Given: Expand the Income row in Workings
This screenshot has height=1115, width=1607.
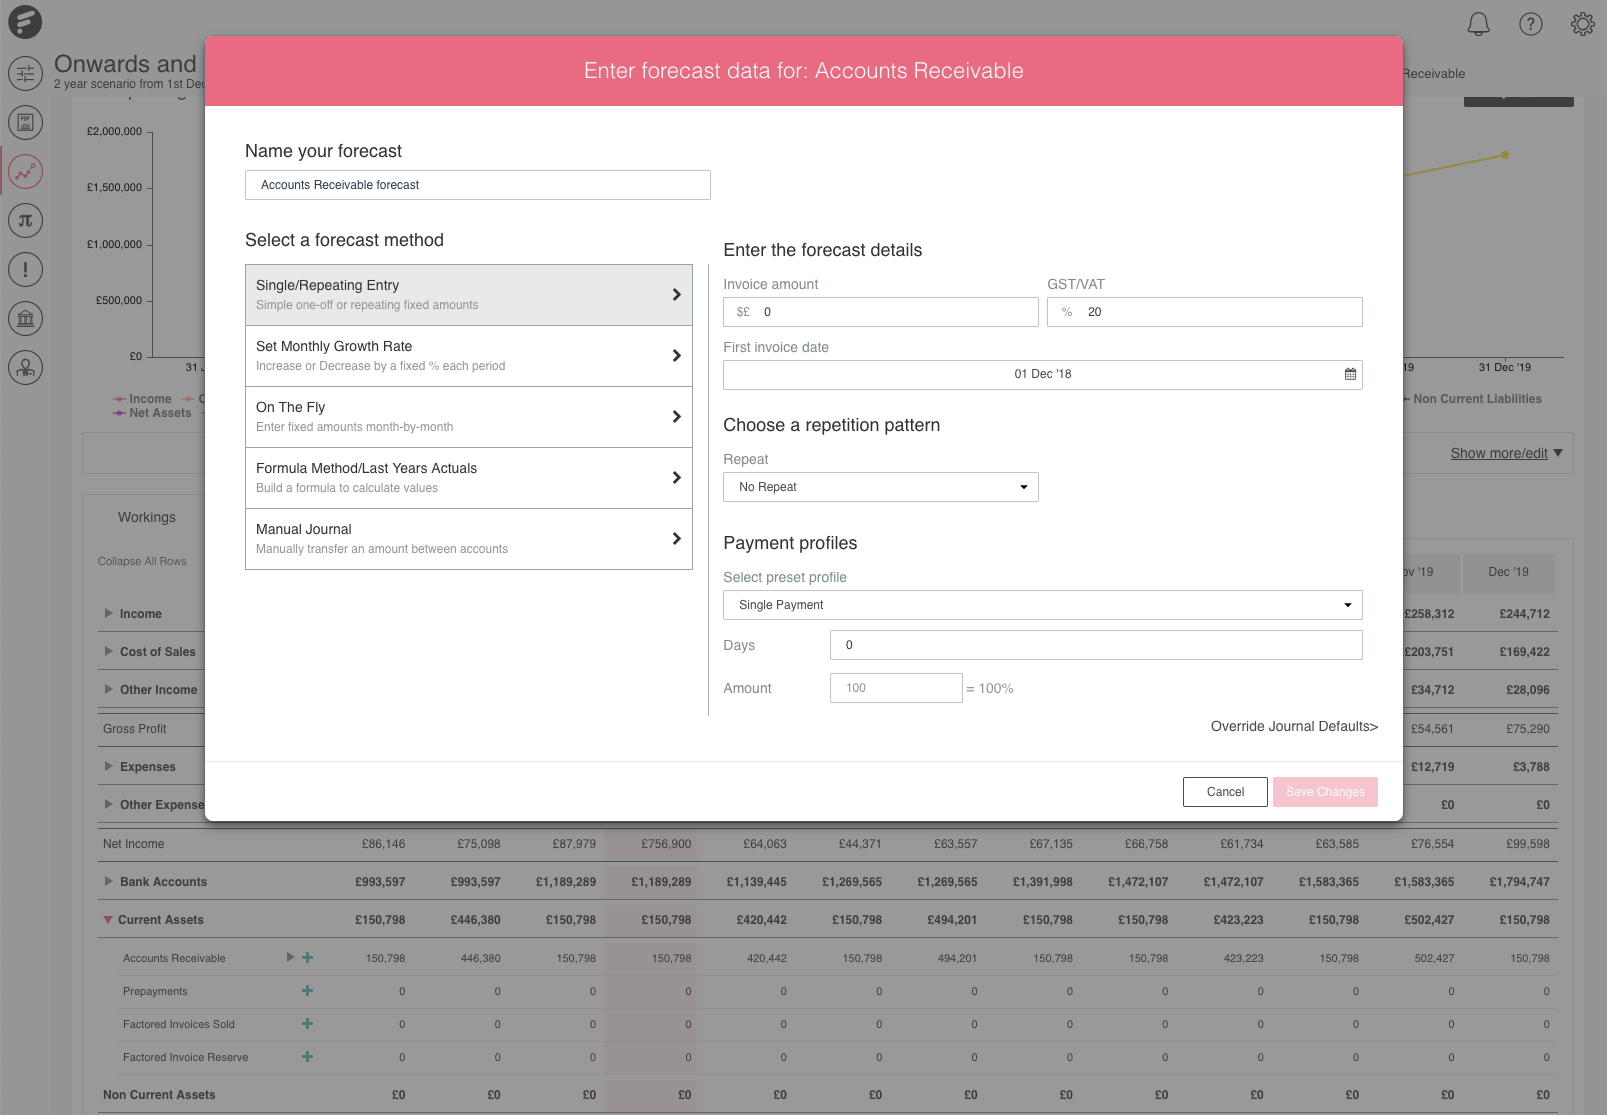Looking at the screenshot, I should (x=108, y=613).
